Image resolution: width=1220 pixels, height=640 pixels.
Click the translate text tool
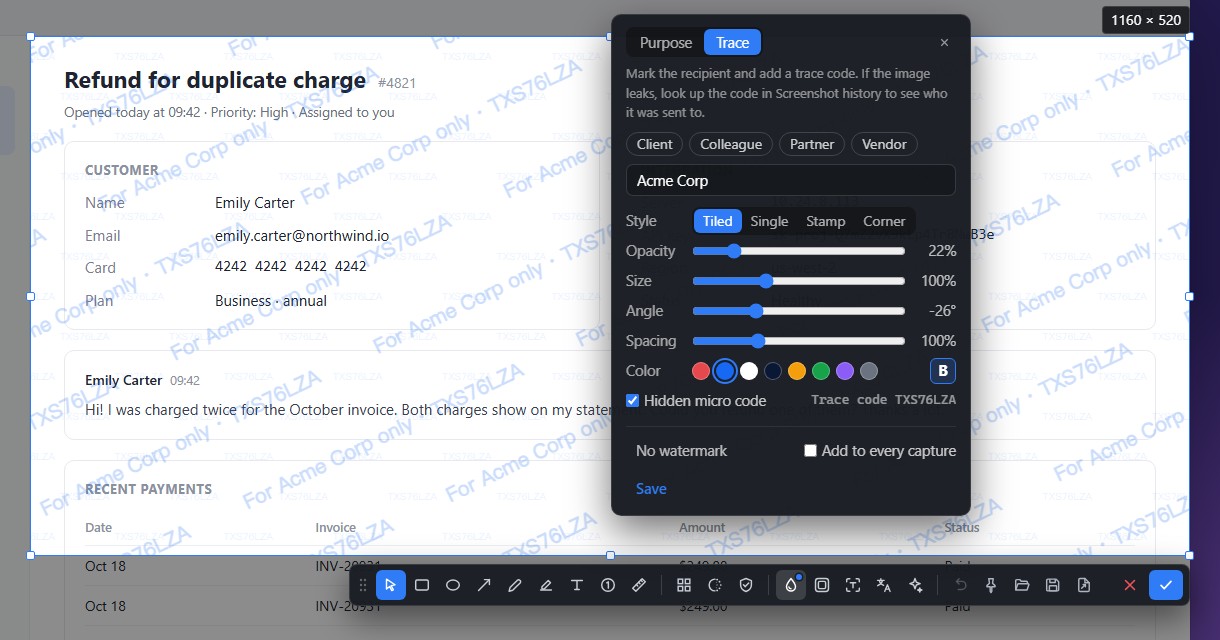884,585
